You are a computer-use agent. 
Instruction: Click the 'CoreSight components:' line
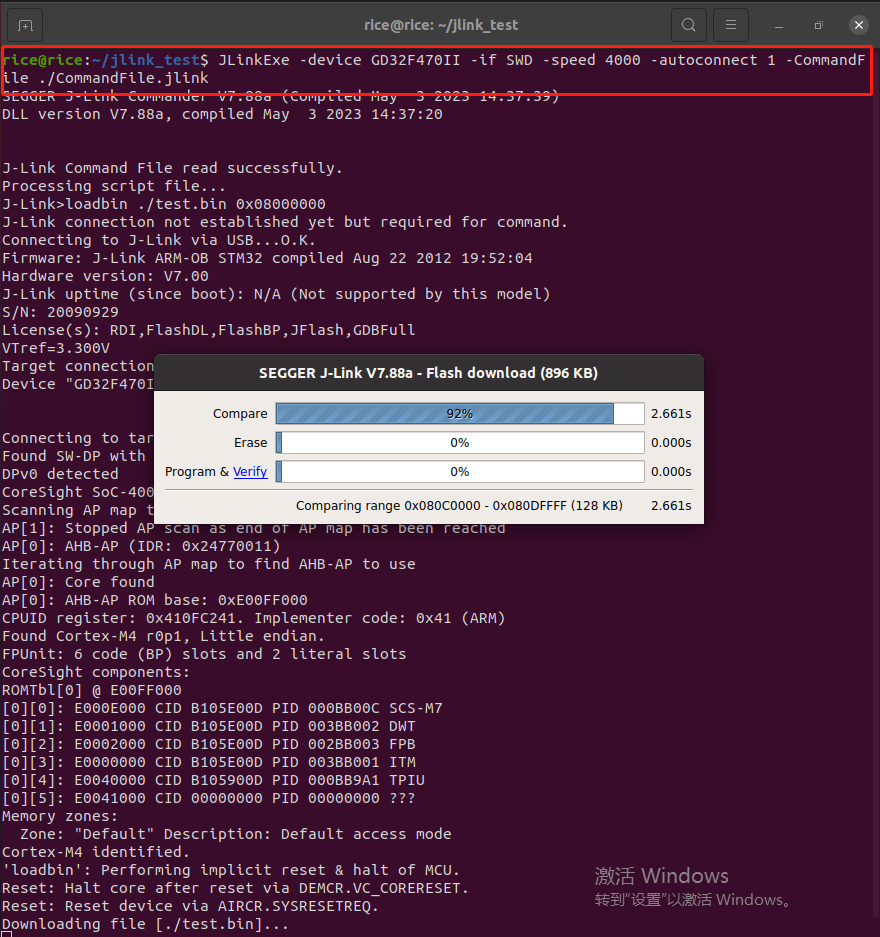point(96,672)
